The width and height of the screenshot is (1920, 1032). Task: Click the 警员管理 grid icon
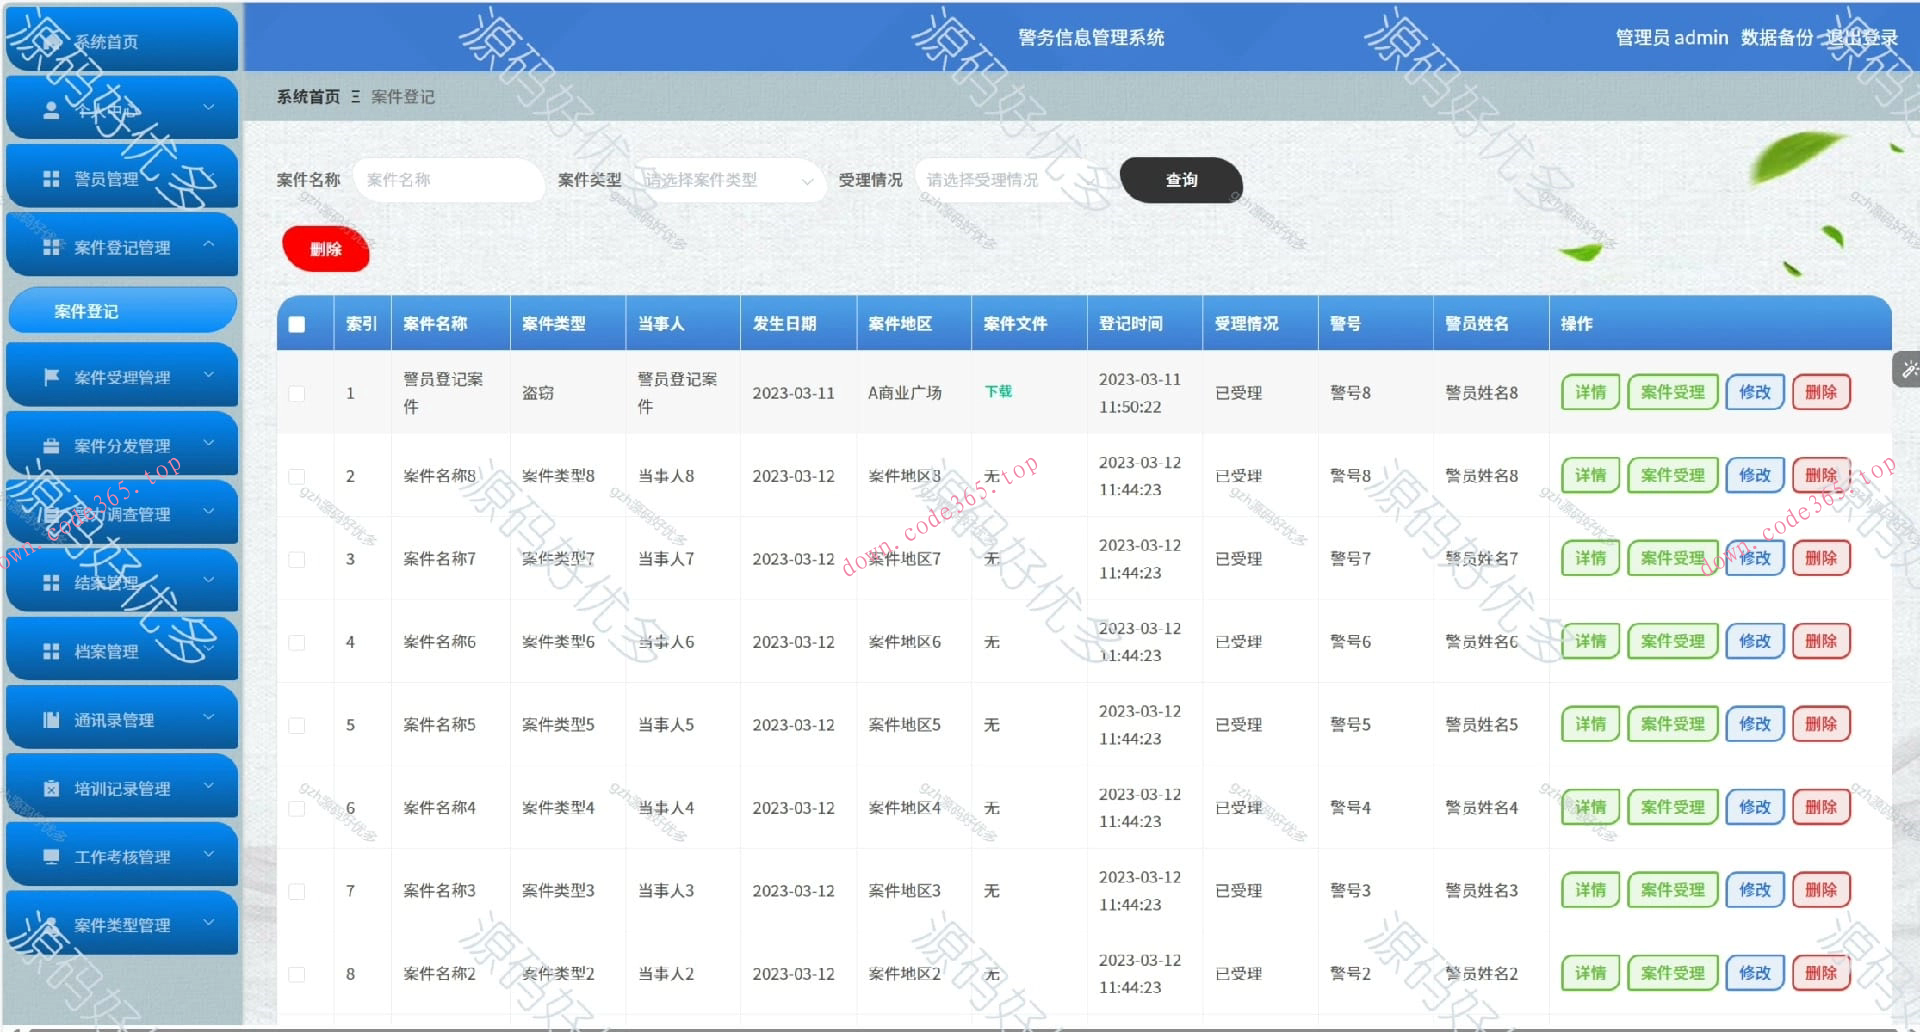click(x=50, y=177)
